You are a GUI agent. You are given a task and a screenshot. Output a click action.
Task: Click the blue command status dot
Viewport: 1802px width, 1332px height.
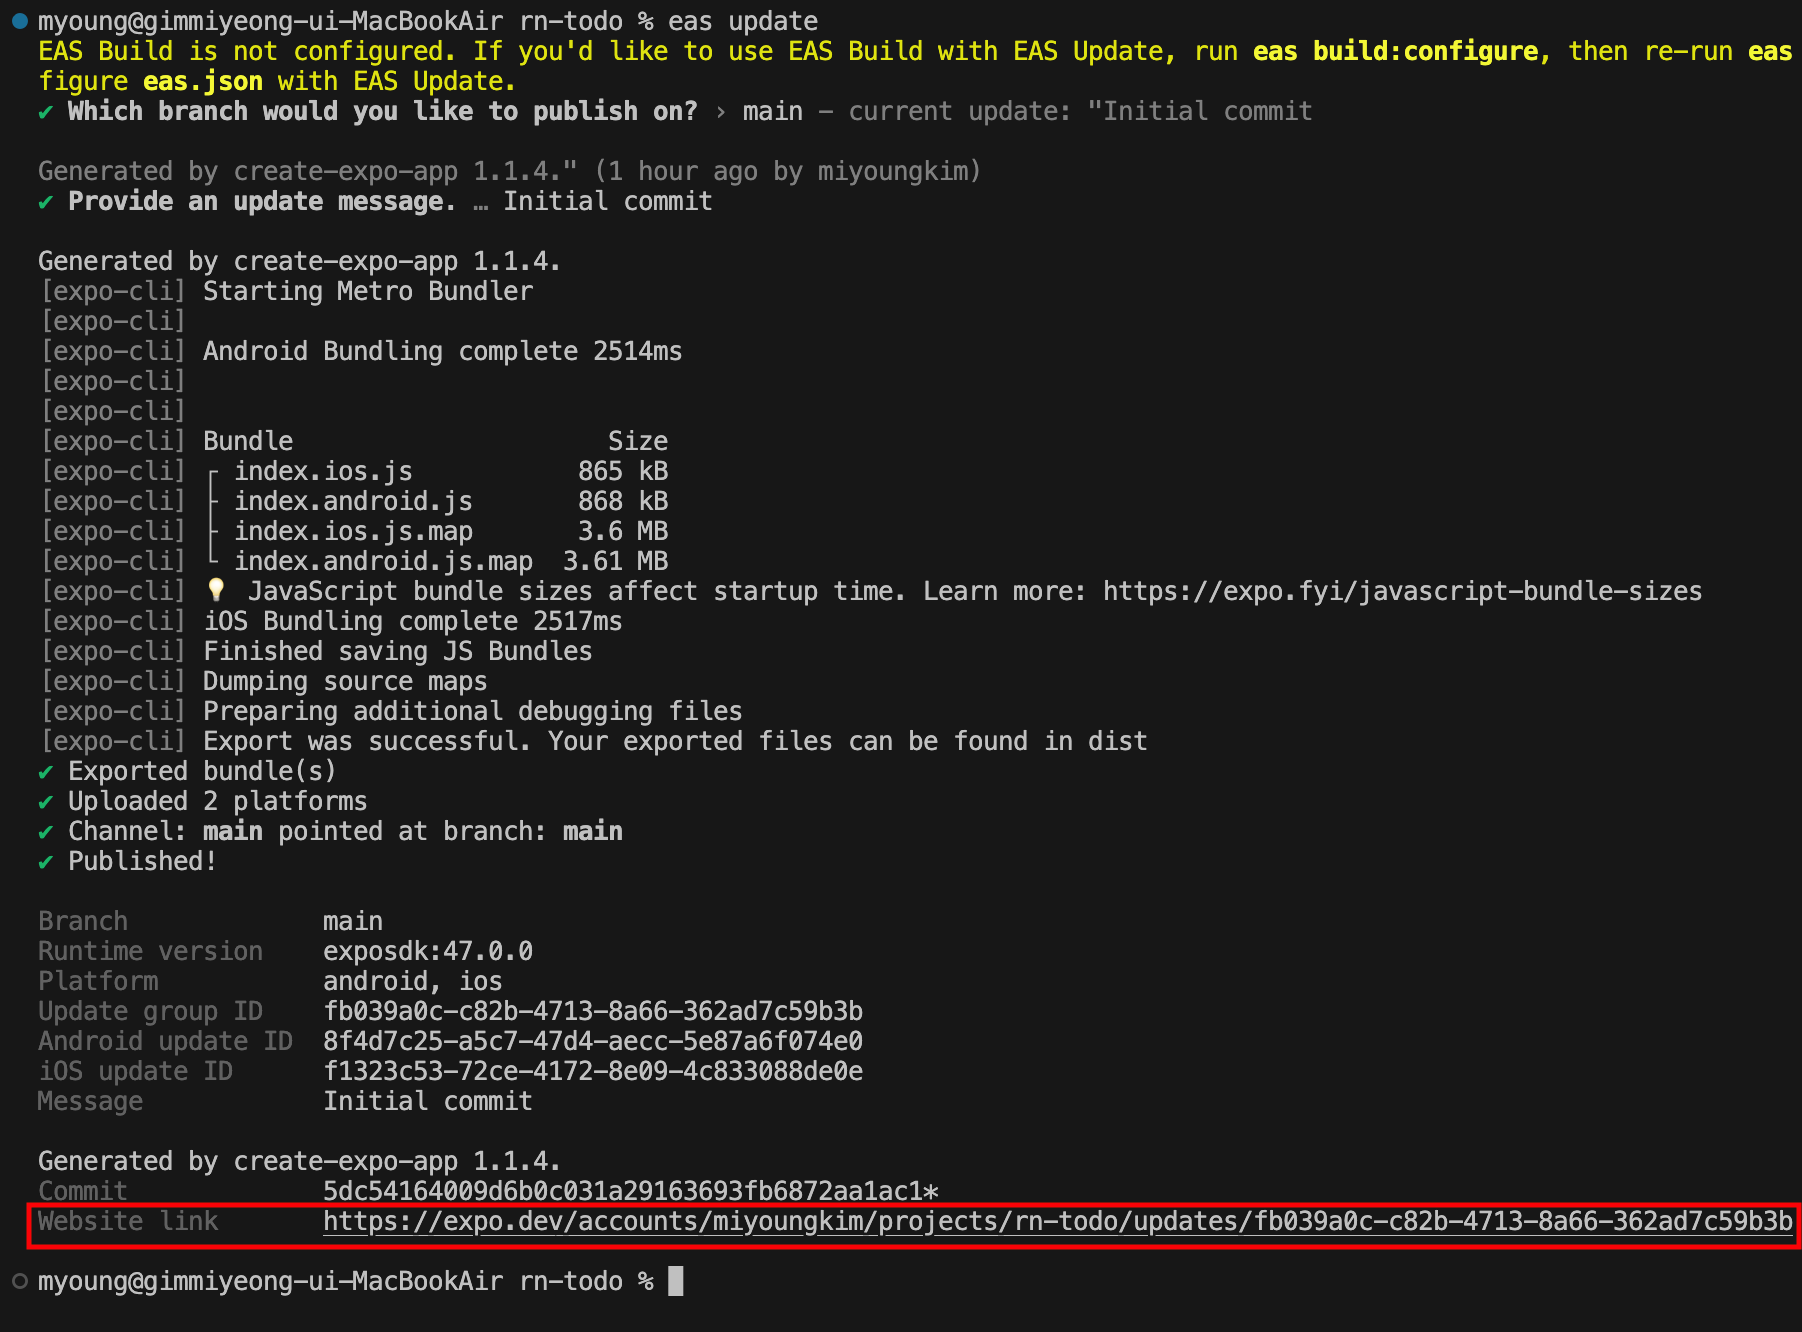pos(19,21)
